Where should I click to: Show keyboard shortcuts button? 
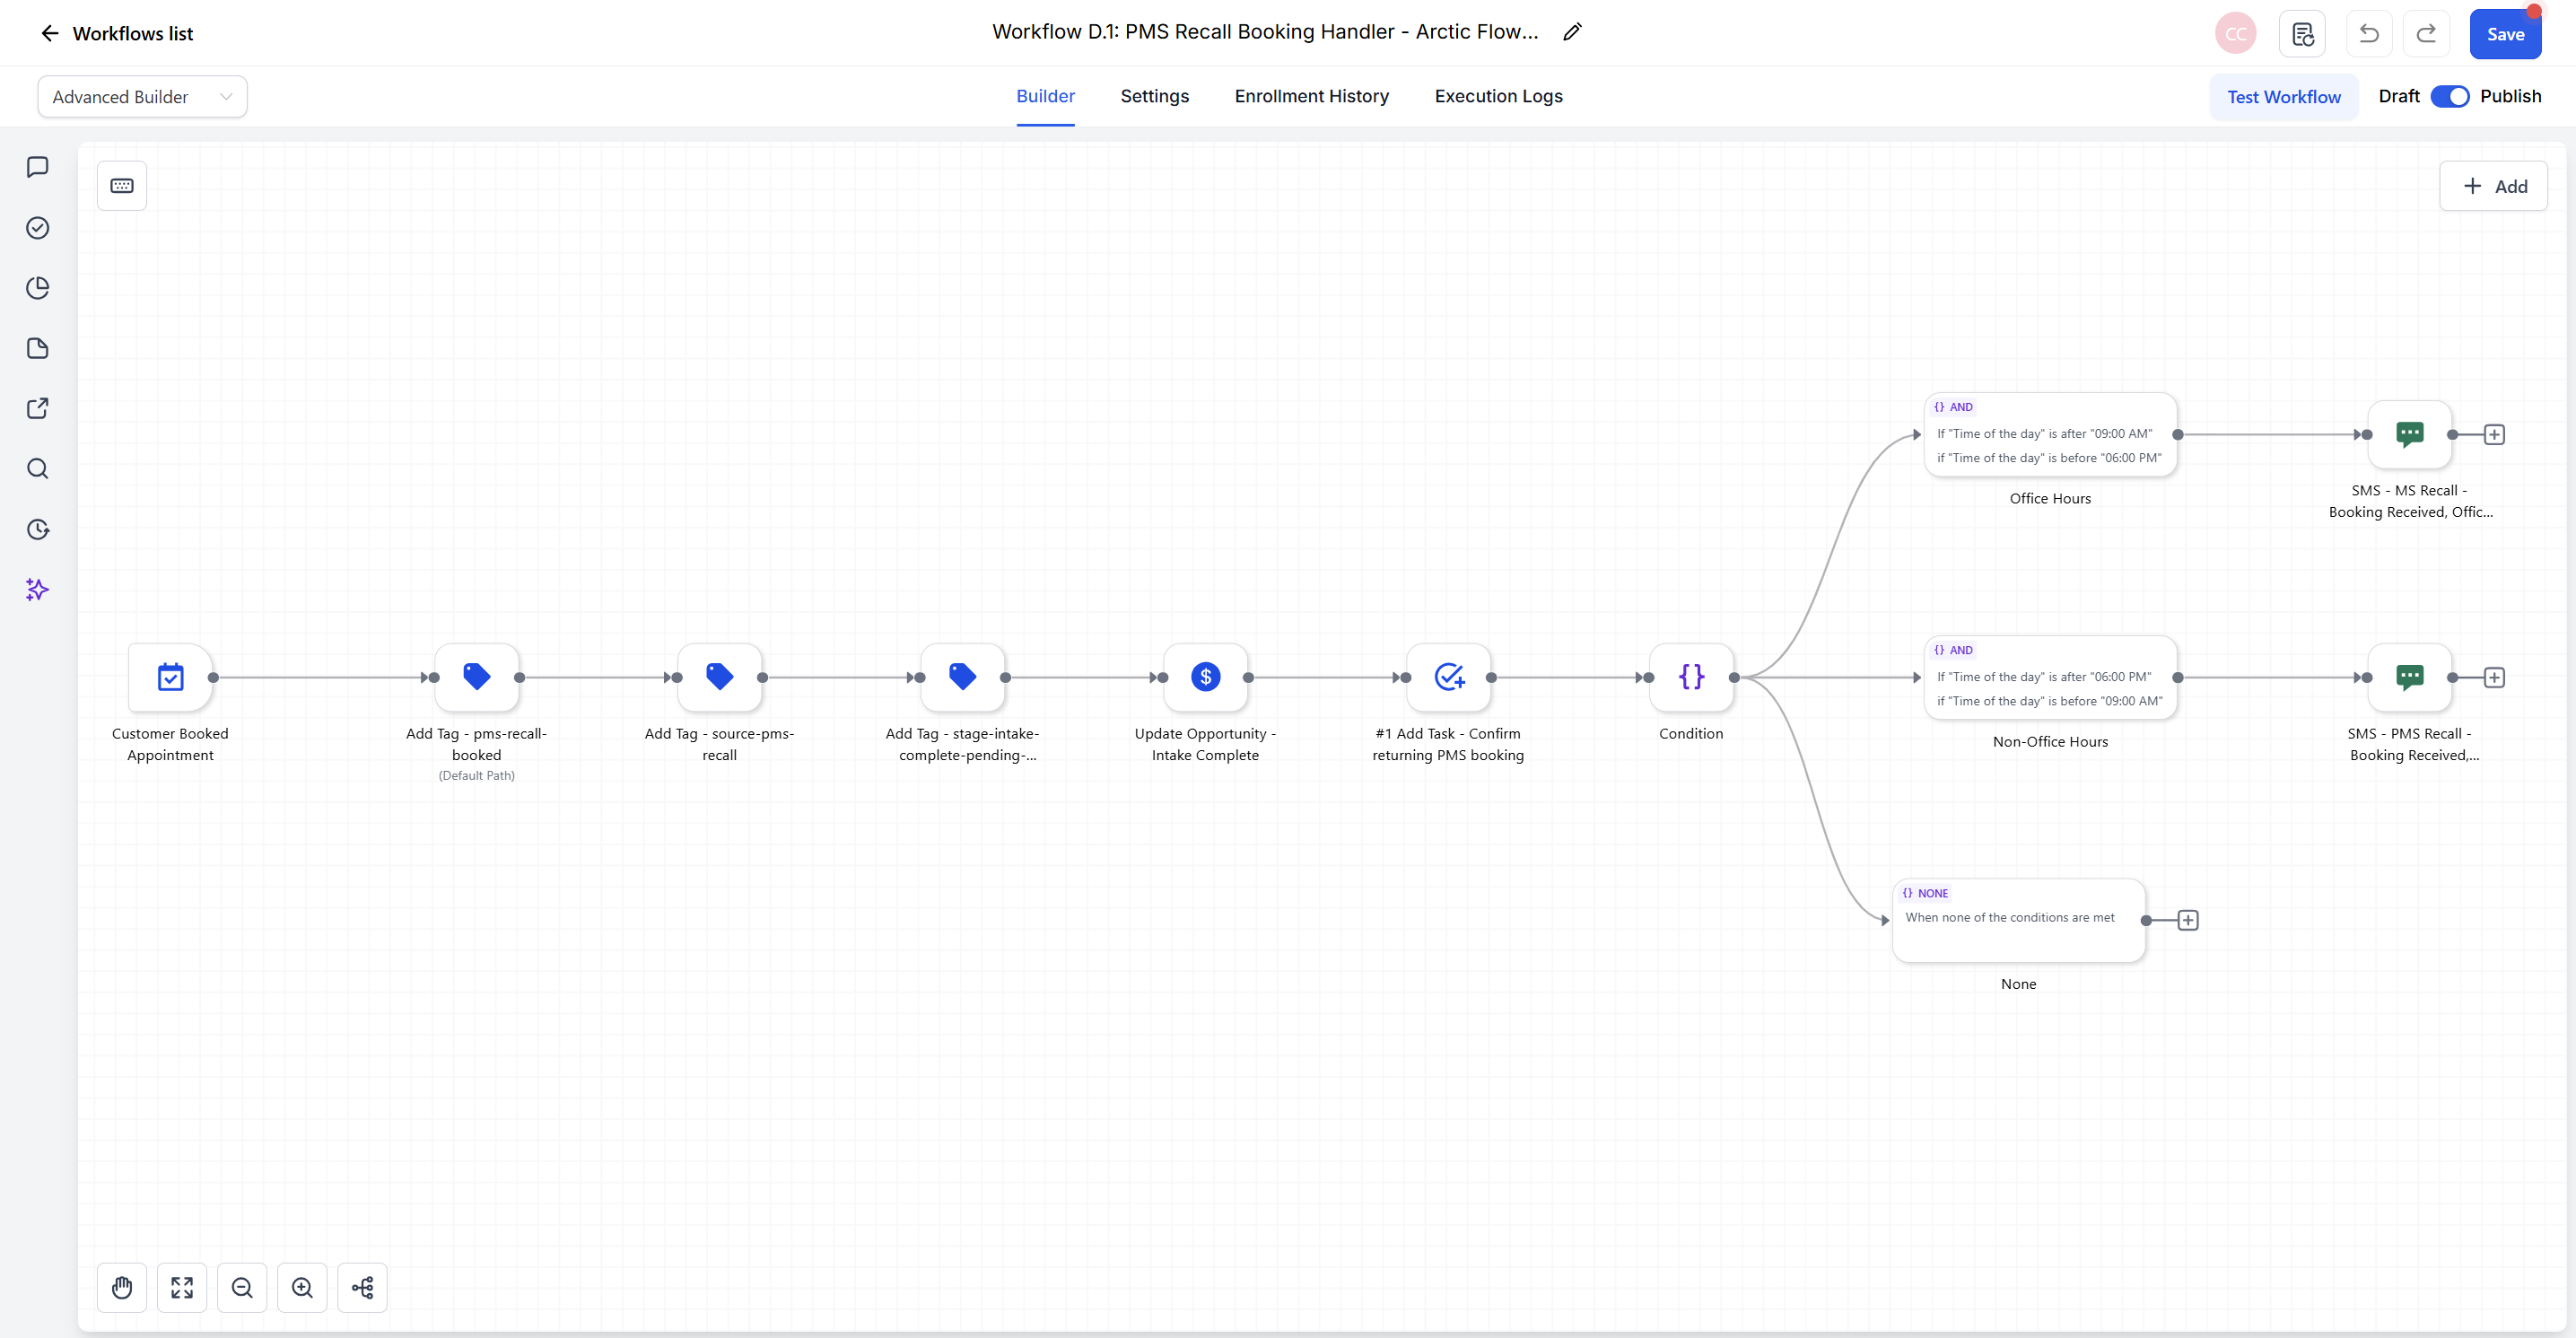click(x=122, y=186)
